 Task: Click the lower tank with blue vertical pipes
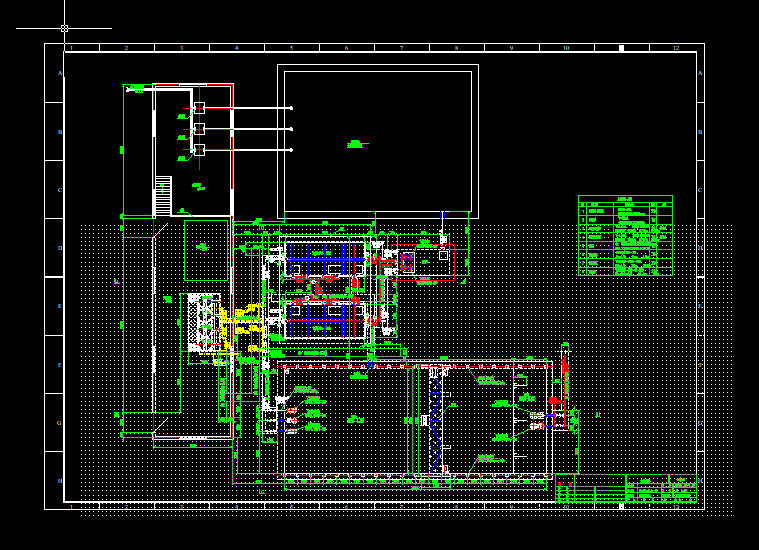point(325,320)
